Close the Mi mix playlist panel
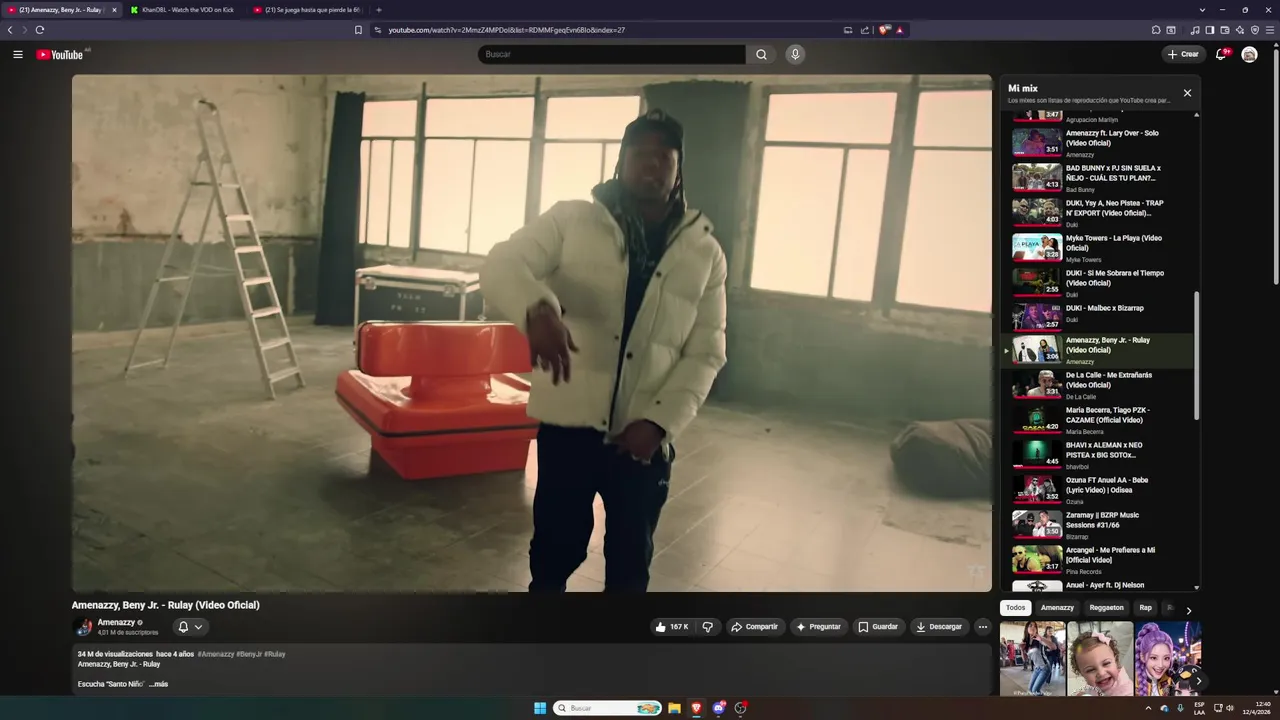This screenshot has width=1280, height=720. (1187, 93)
